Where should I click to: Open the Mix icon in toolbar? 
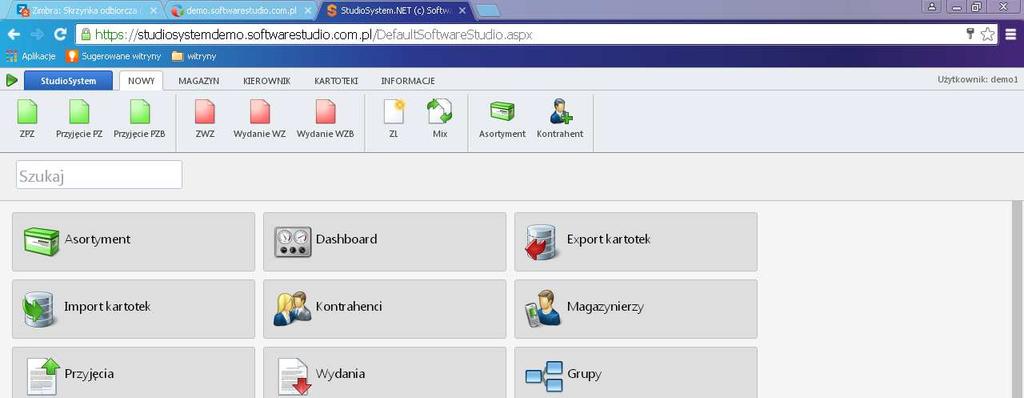440,112
